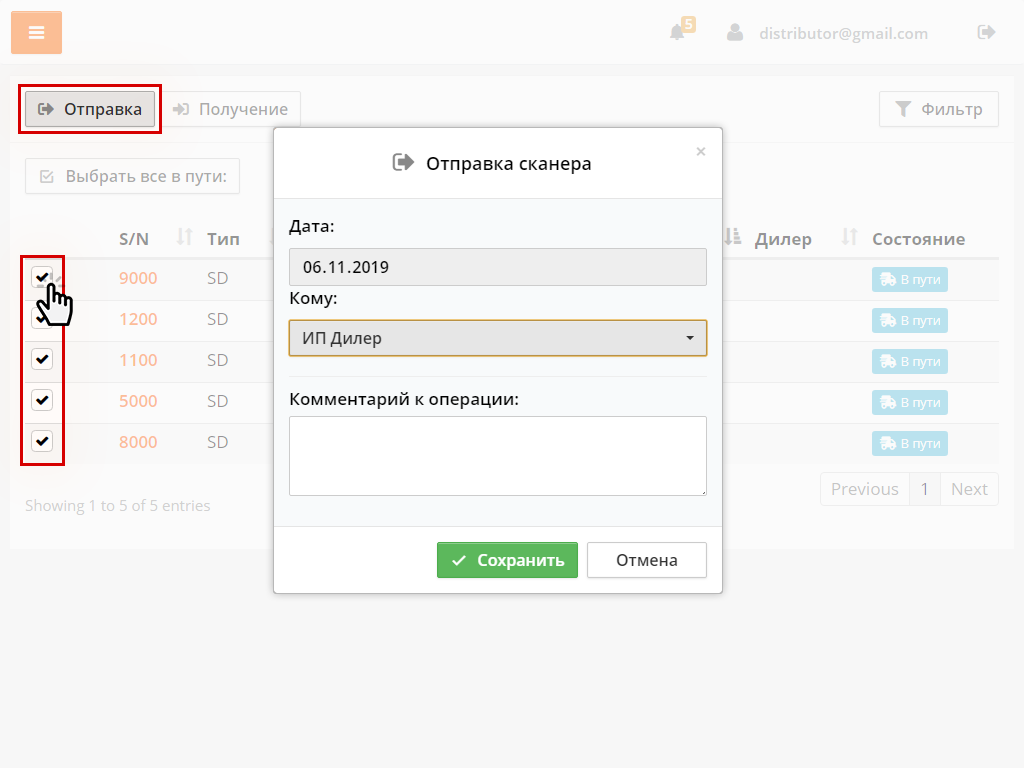This screenshot has height=768, width=1024.
Task: Click the Отмена cancel button
Action: pos(646,560)
